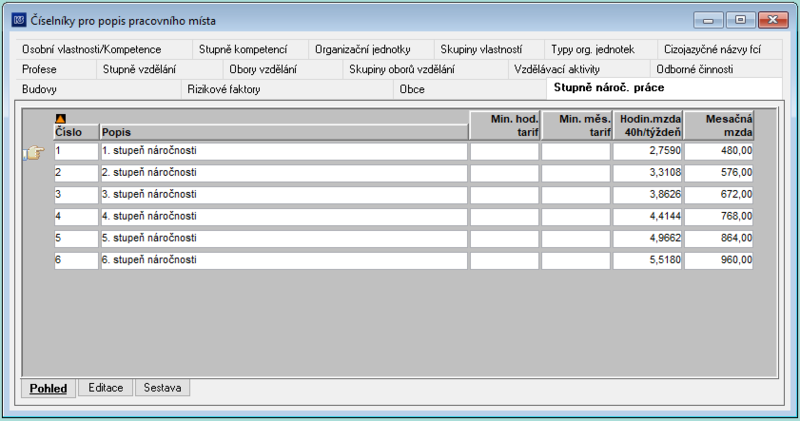Sort by the Číslo column header
The width and height of the screenshot is (800, 421).
click(x=76, y=132)
